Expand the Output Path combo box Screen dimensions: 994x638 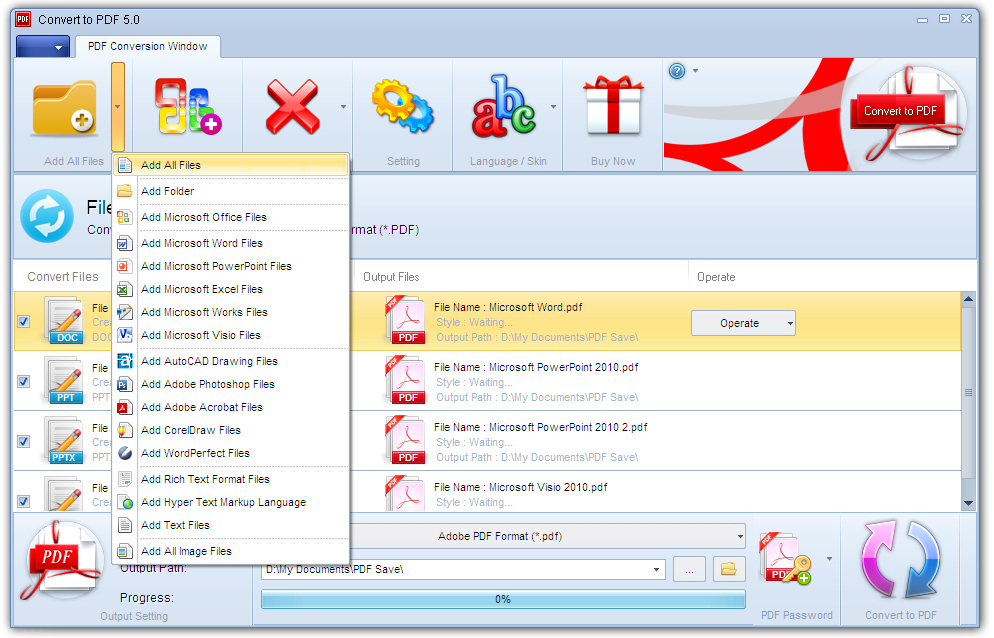tap(657, 570)
